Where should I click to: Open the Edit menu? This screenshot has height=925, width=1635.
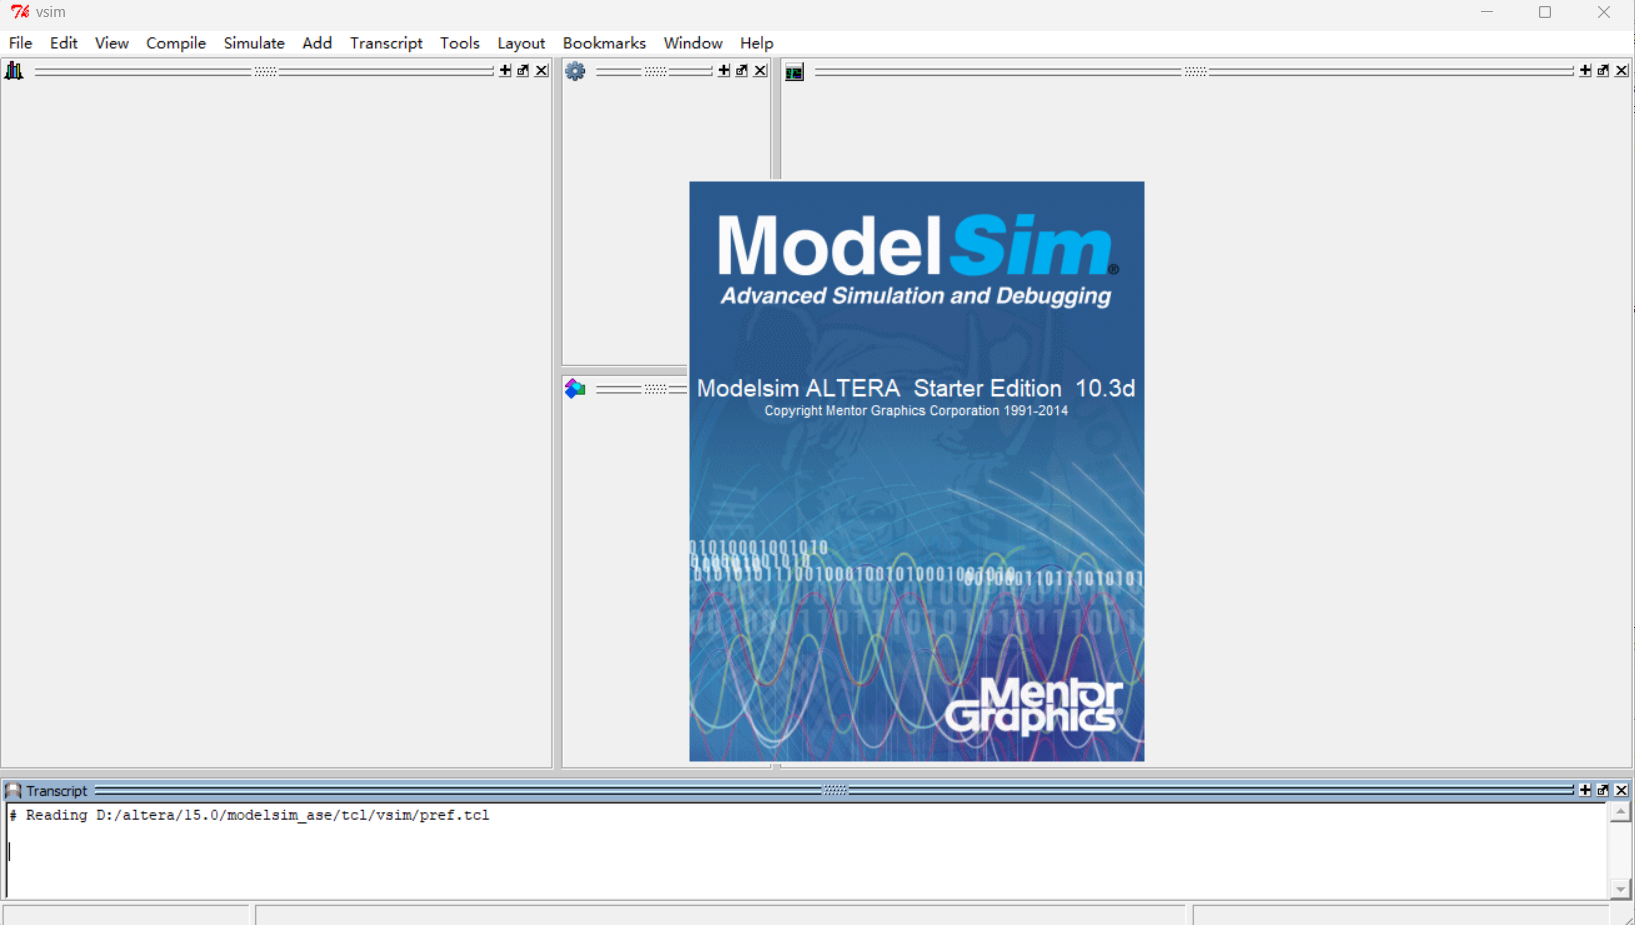tap(64, 43)
